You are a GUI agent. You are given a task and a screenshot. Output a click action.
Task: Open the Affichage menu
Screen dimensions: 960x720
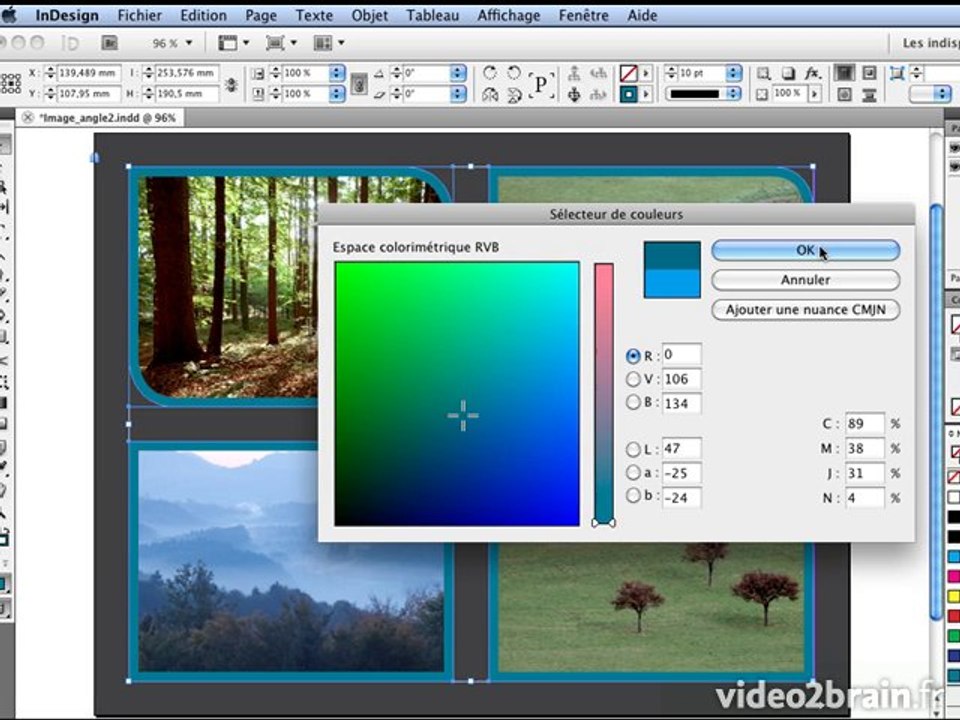point(509,15)
